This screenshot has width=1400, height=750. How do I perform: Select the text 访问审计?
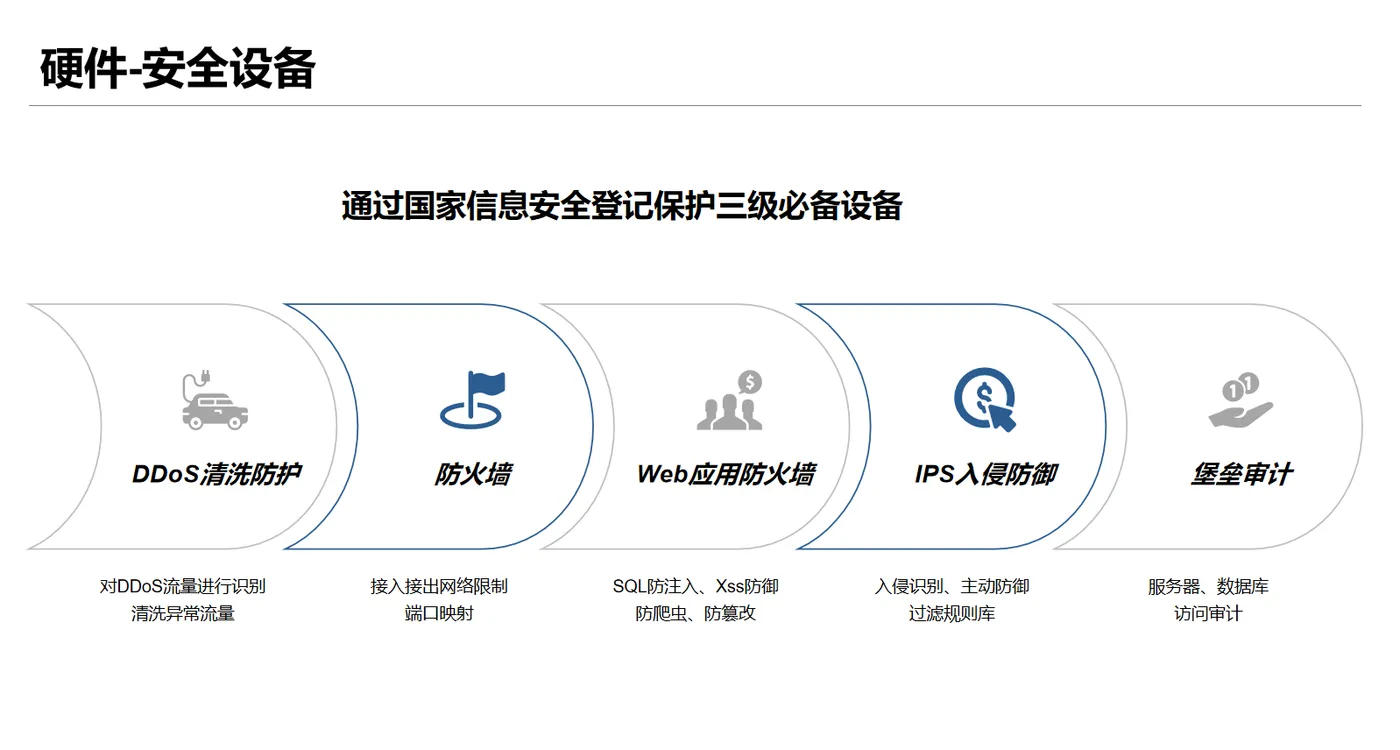coord(1208,613)
